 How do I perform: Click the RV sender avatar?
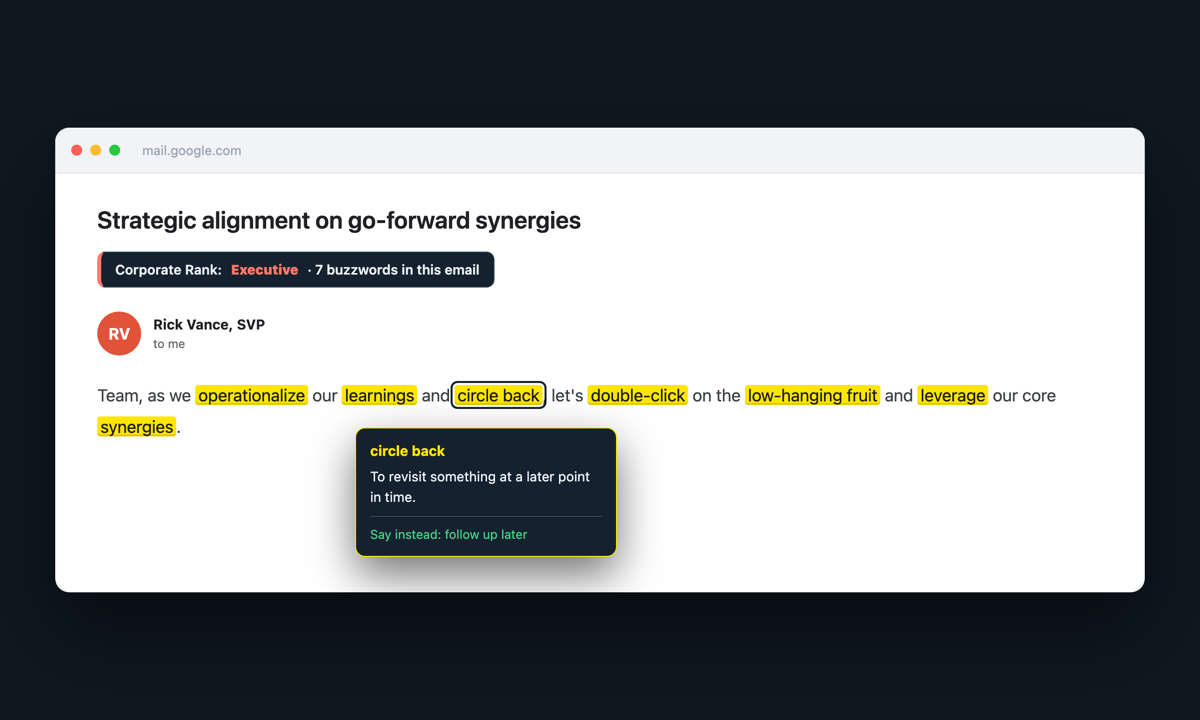coord(119,334)
